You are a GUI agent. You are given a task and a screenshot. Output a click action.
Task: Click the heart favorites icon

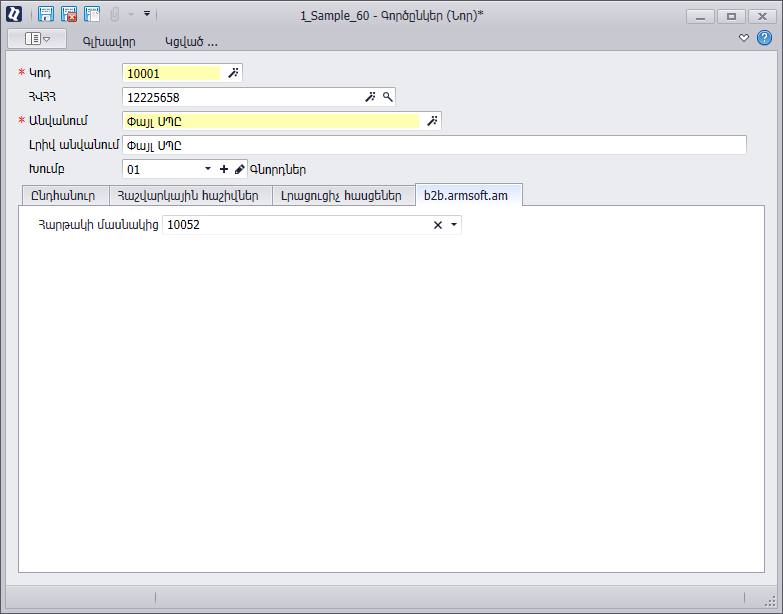pyautogui.click(x=744, y=38)
